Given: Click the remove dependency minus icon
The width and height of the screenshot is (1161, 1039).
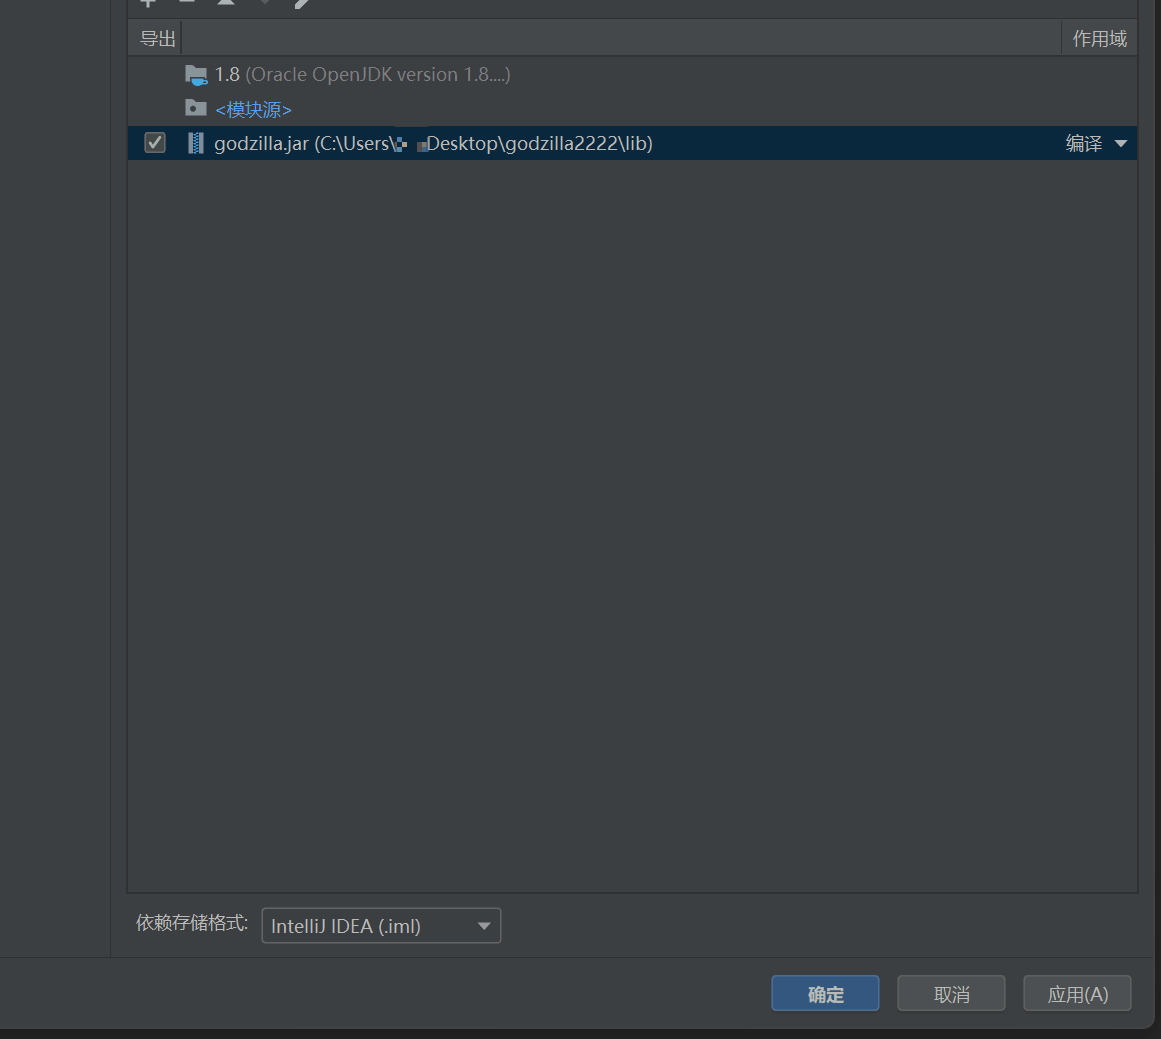Looking at the screenshot, I should [187, 3].
